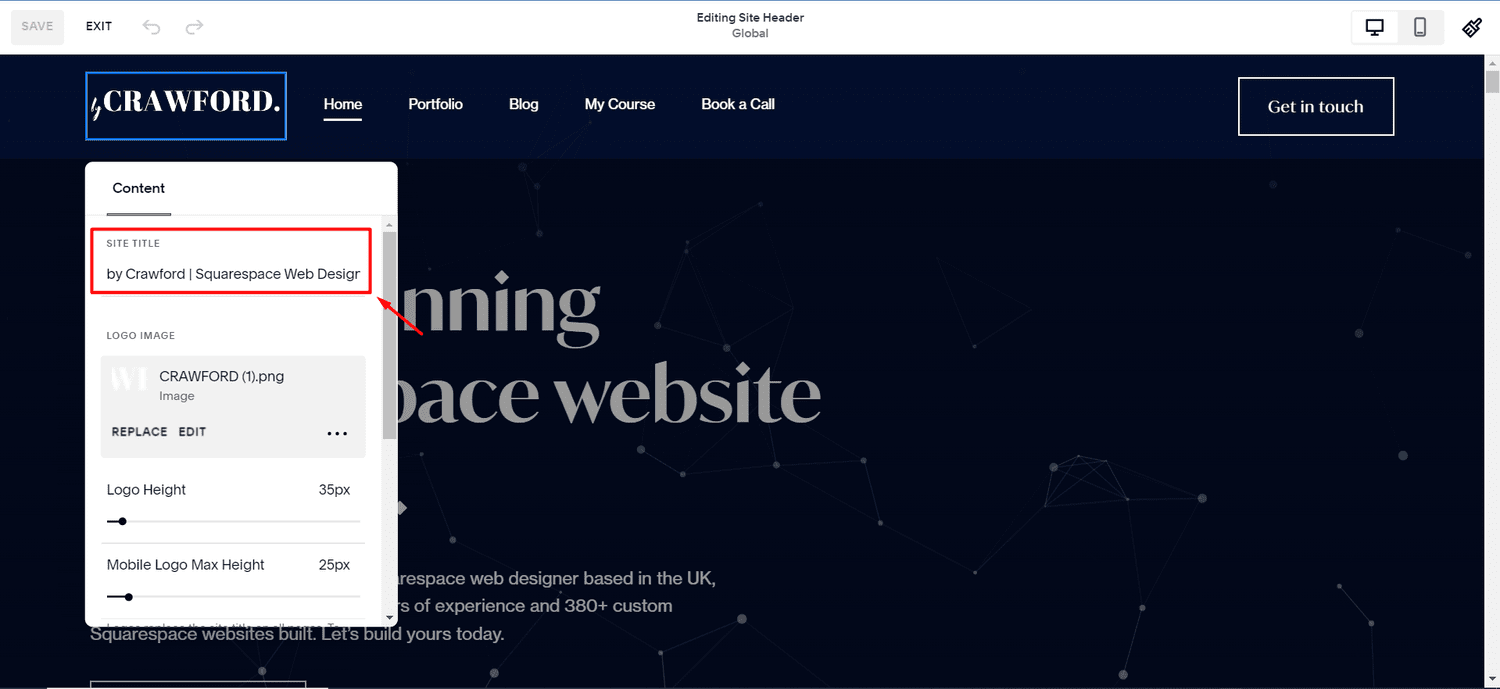Open site styles with the paintbrush icon
1500x689 pixels.
pos(1472,27)
